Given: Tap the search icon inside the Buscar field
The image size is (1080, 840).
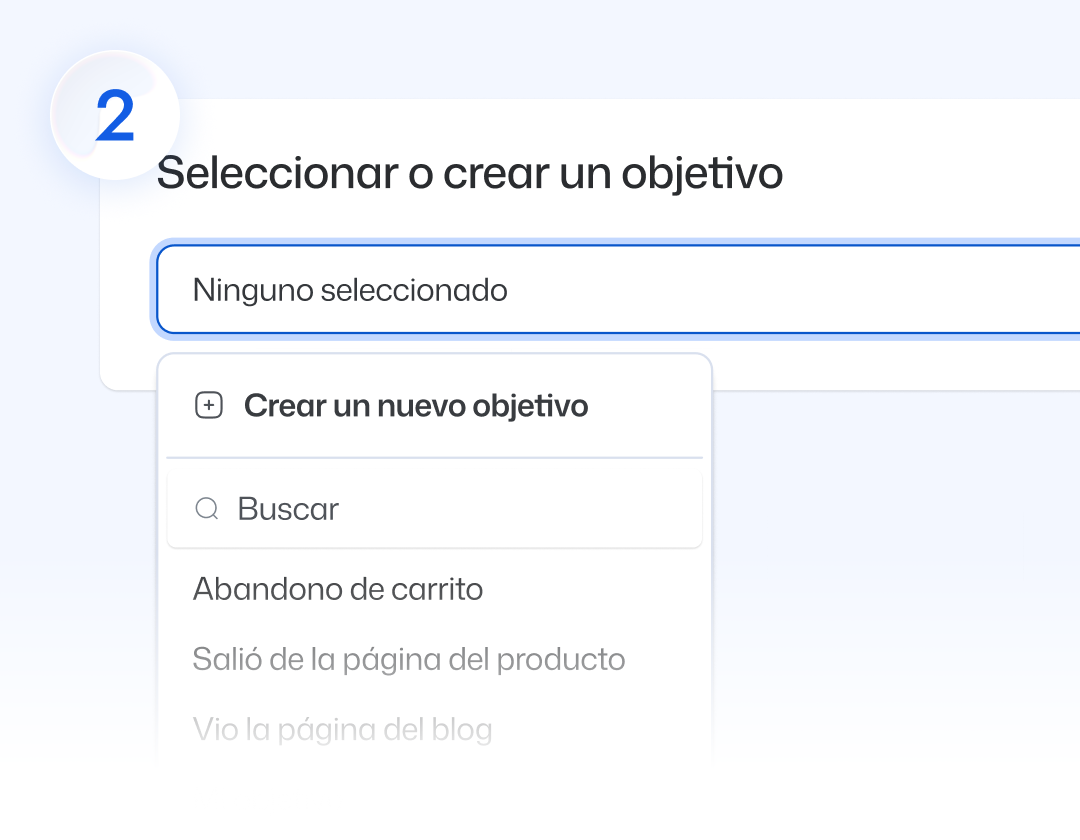Looking at the screenshot, I should (207, 509).
